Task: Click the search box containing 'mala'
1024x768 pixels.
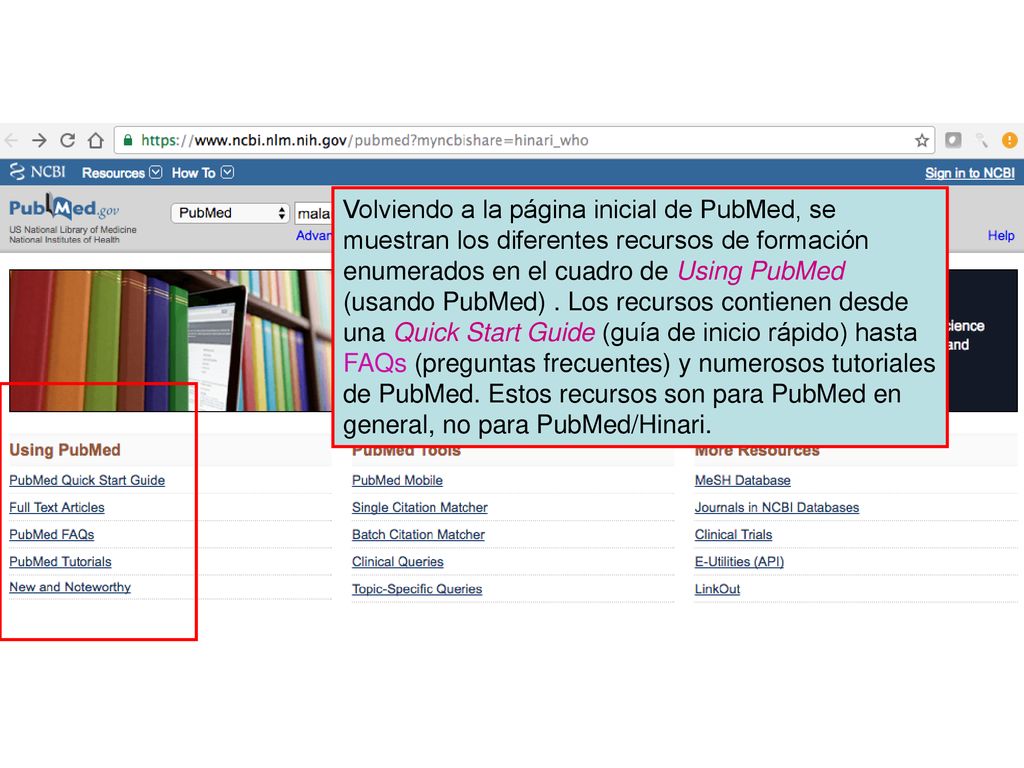Action: [x=313, y=214]
